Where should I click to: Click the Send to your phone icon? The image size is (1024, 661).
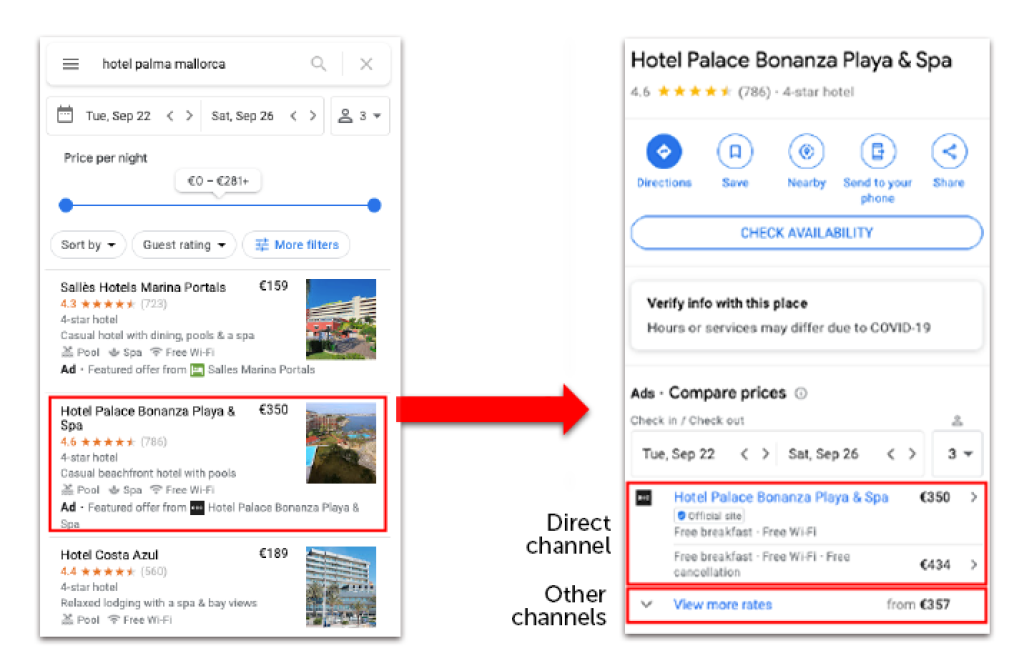coord(877,152)
